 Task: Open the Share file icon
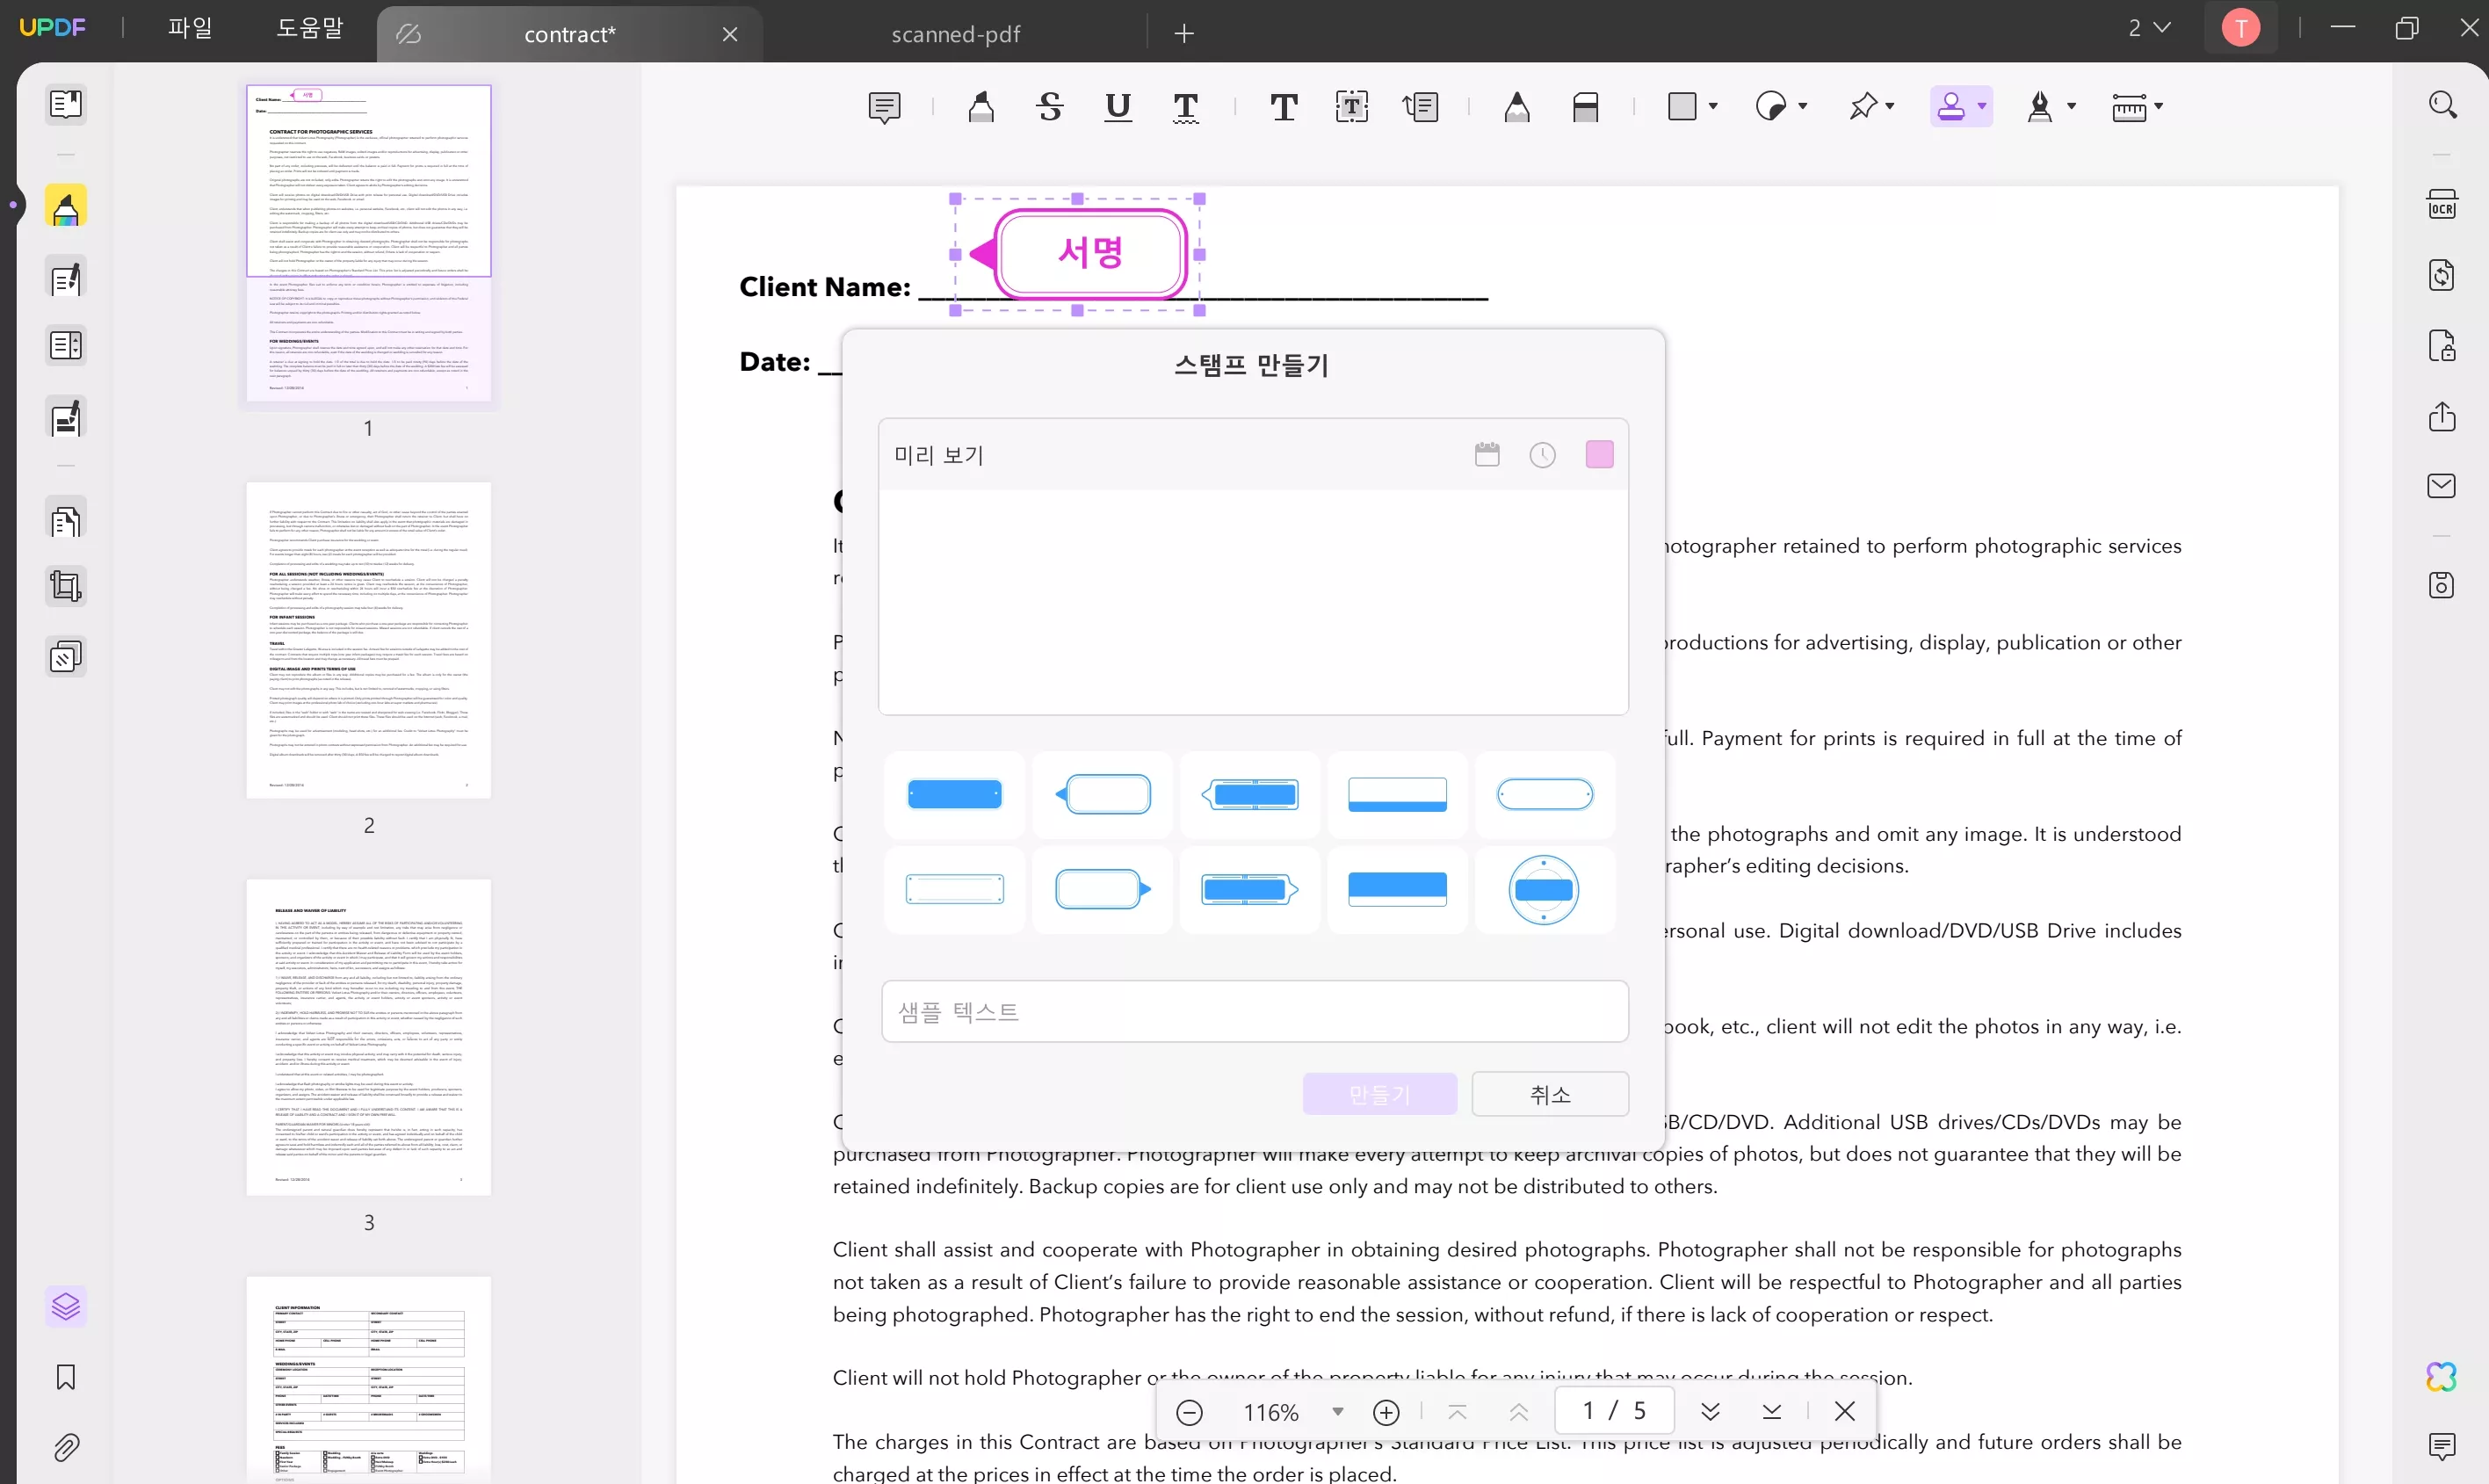tap(2442, 416)
